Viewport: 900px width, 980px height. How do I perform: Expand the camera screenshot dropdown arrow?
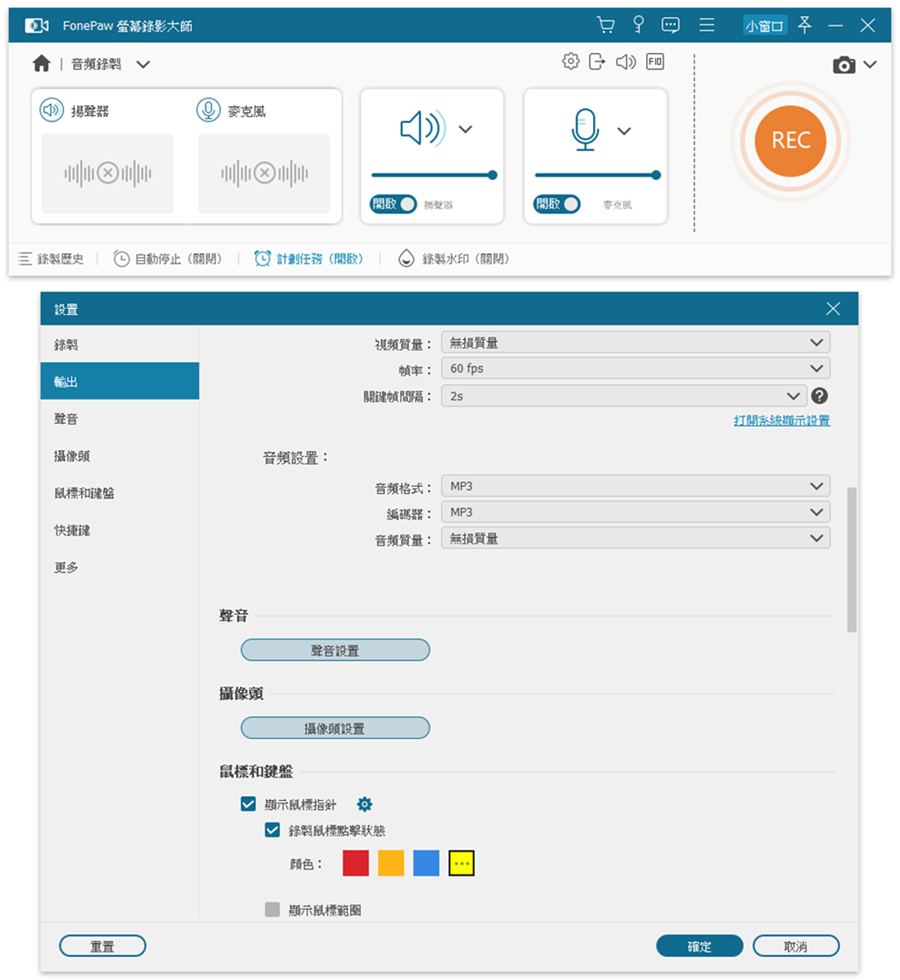[870, 64]
